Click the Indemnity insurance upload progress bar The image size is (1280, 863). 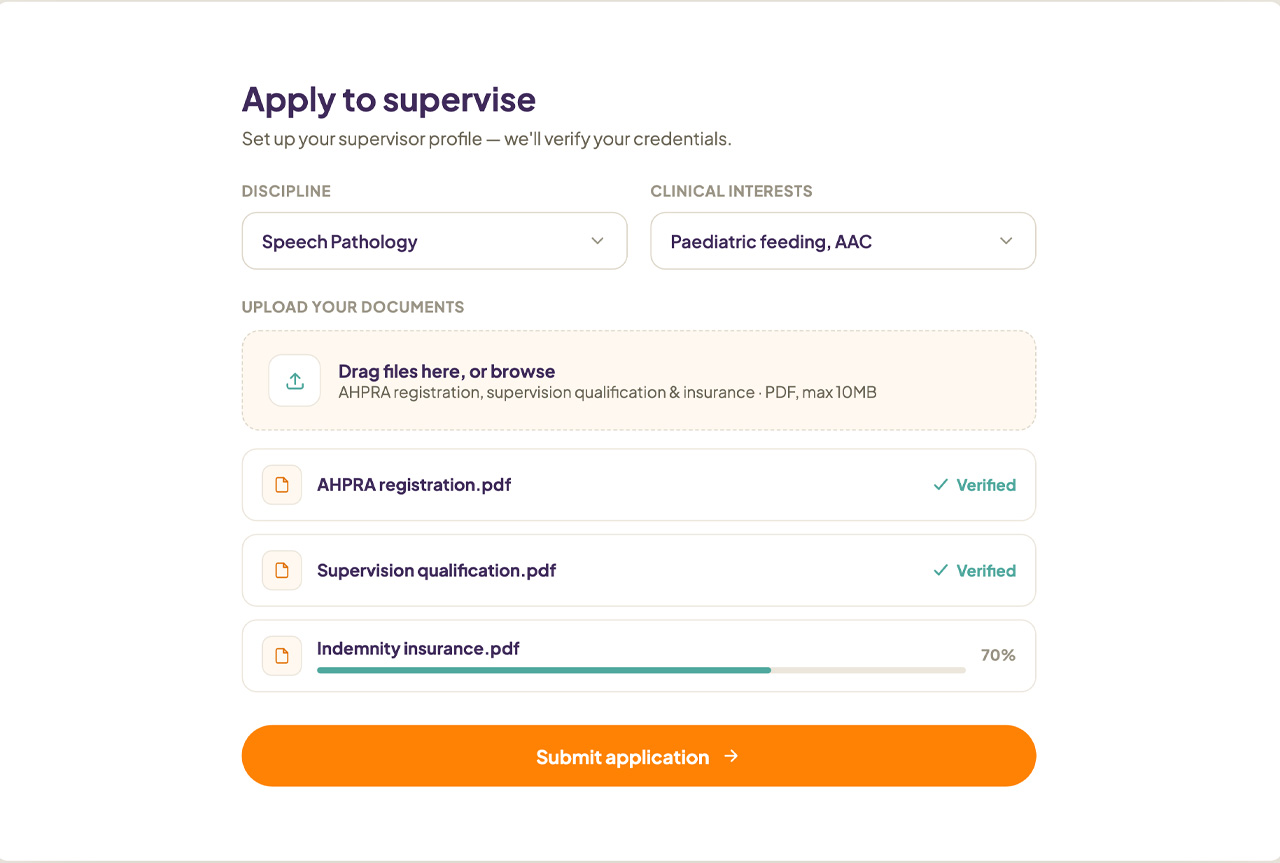(x=641, y=670)
